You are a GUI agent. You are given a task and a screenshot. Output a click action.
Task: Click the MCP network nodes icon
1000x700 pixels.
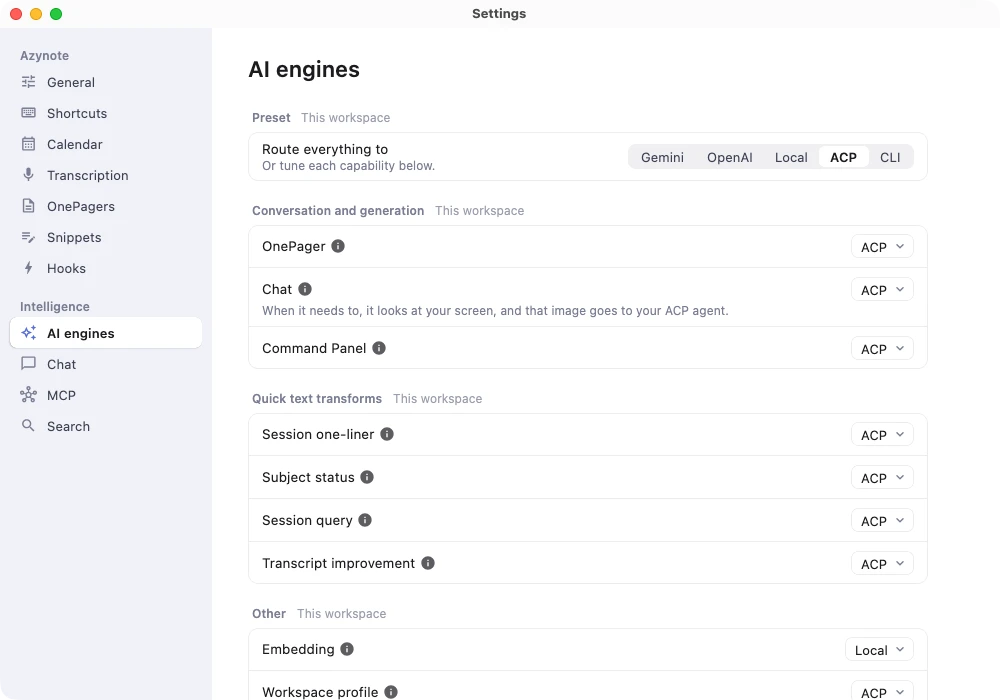click(x=28, y=395)
